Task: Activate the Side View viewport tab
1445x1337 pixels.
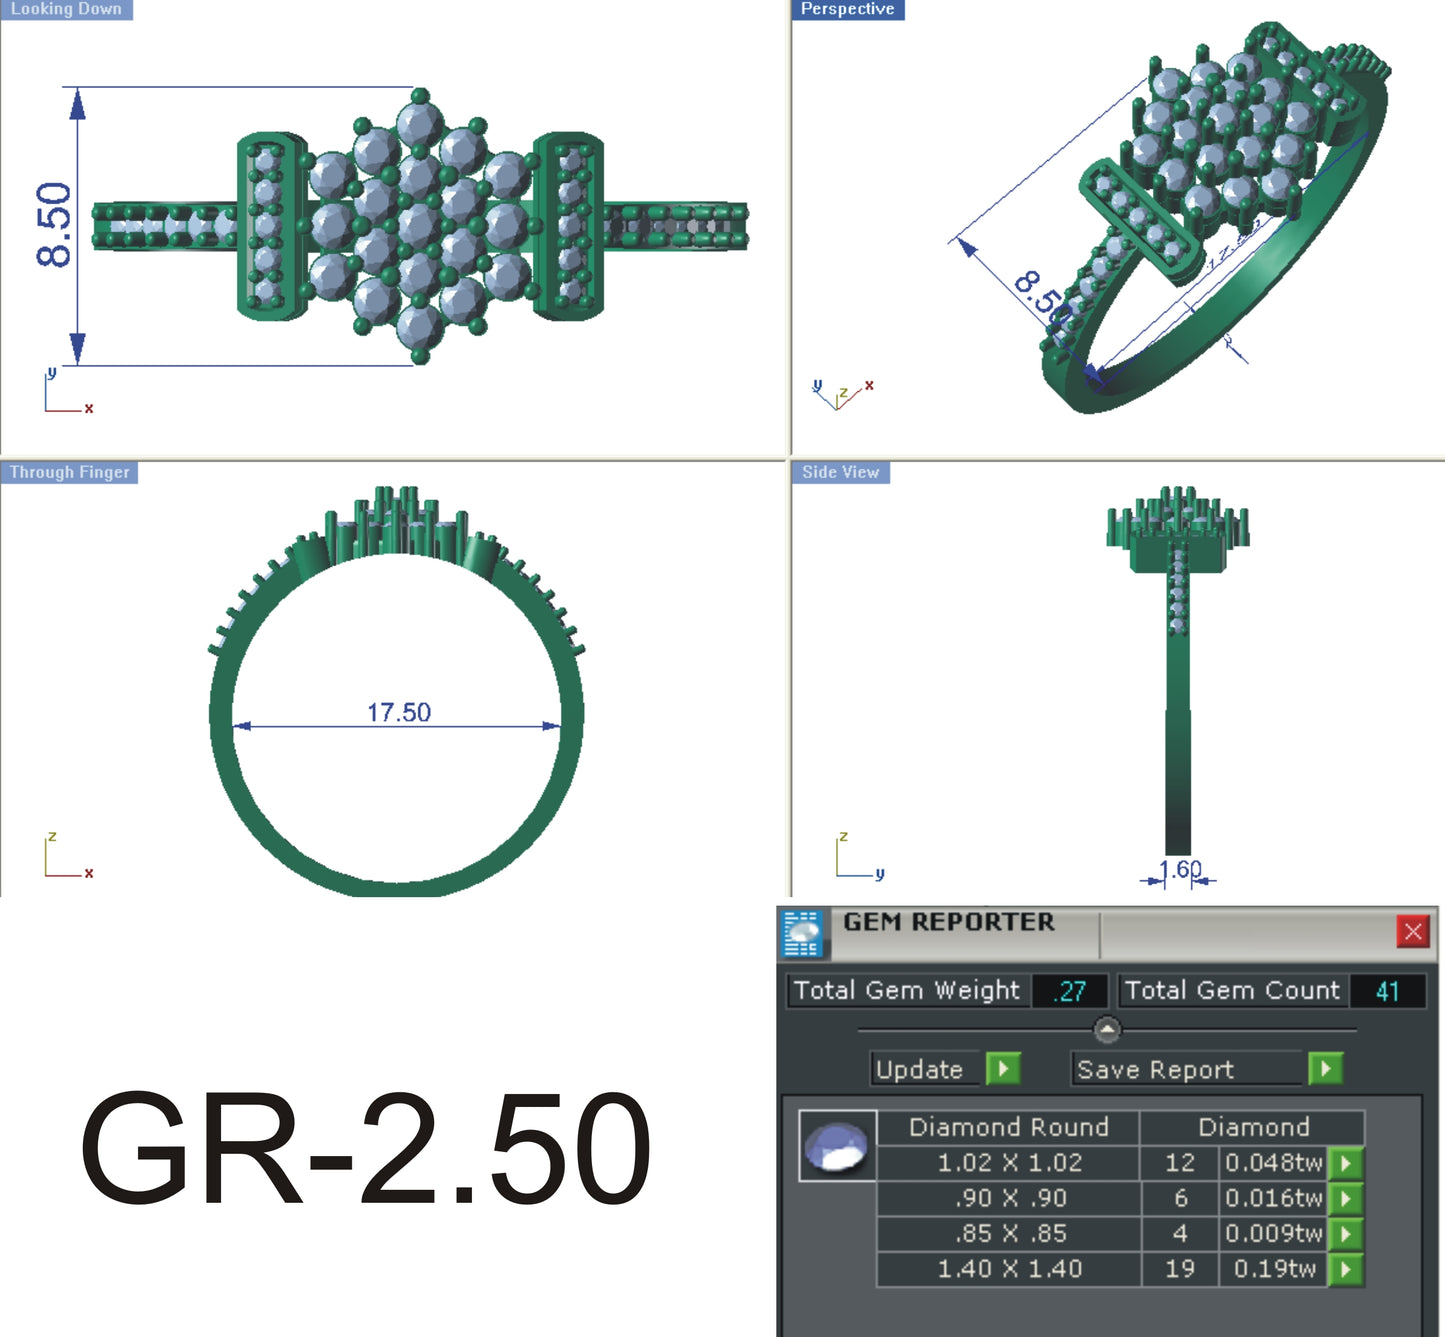Action: click(x=839, y=471)
